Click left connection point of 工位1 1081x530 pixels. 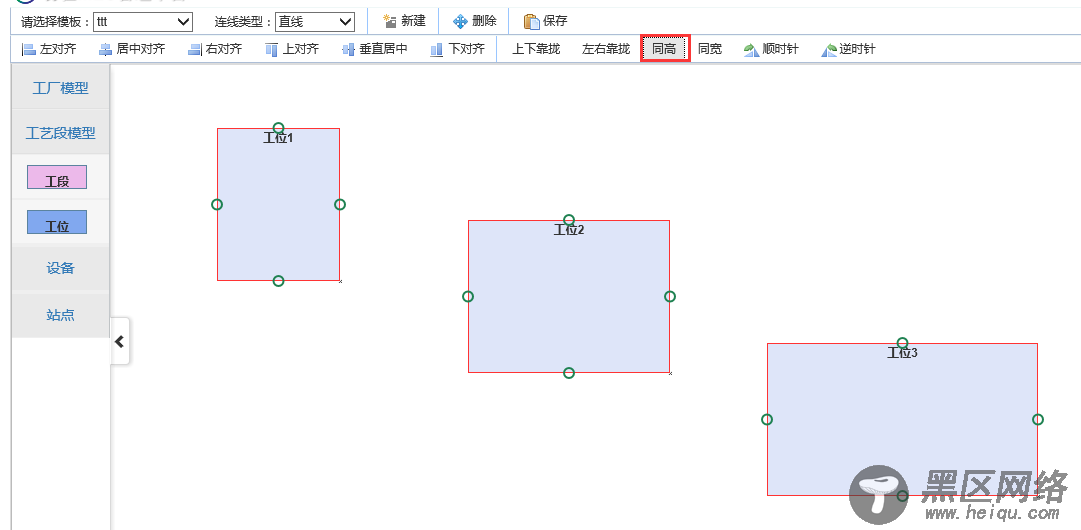217,205
